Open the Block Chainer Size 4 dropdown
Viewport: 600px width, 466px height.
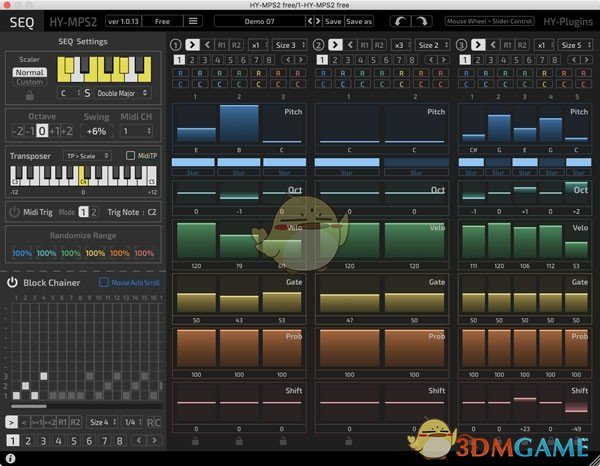click(x=101, y=422)
